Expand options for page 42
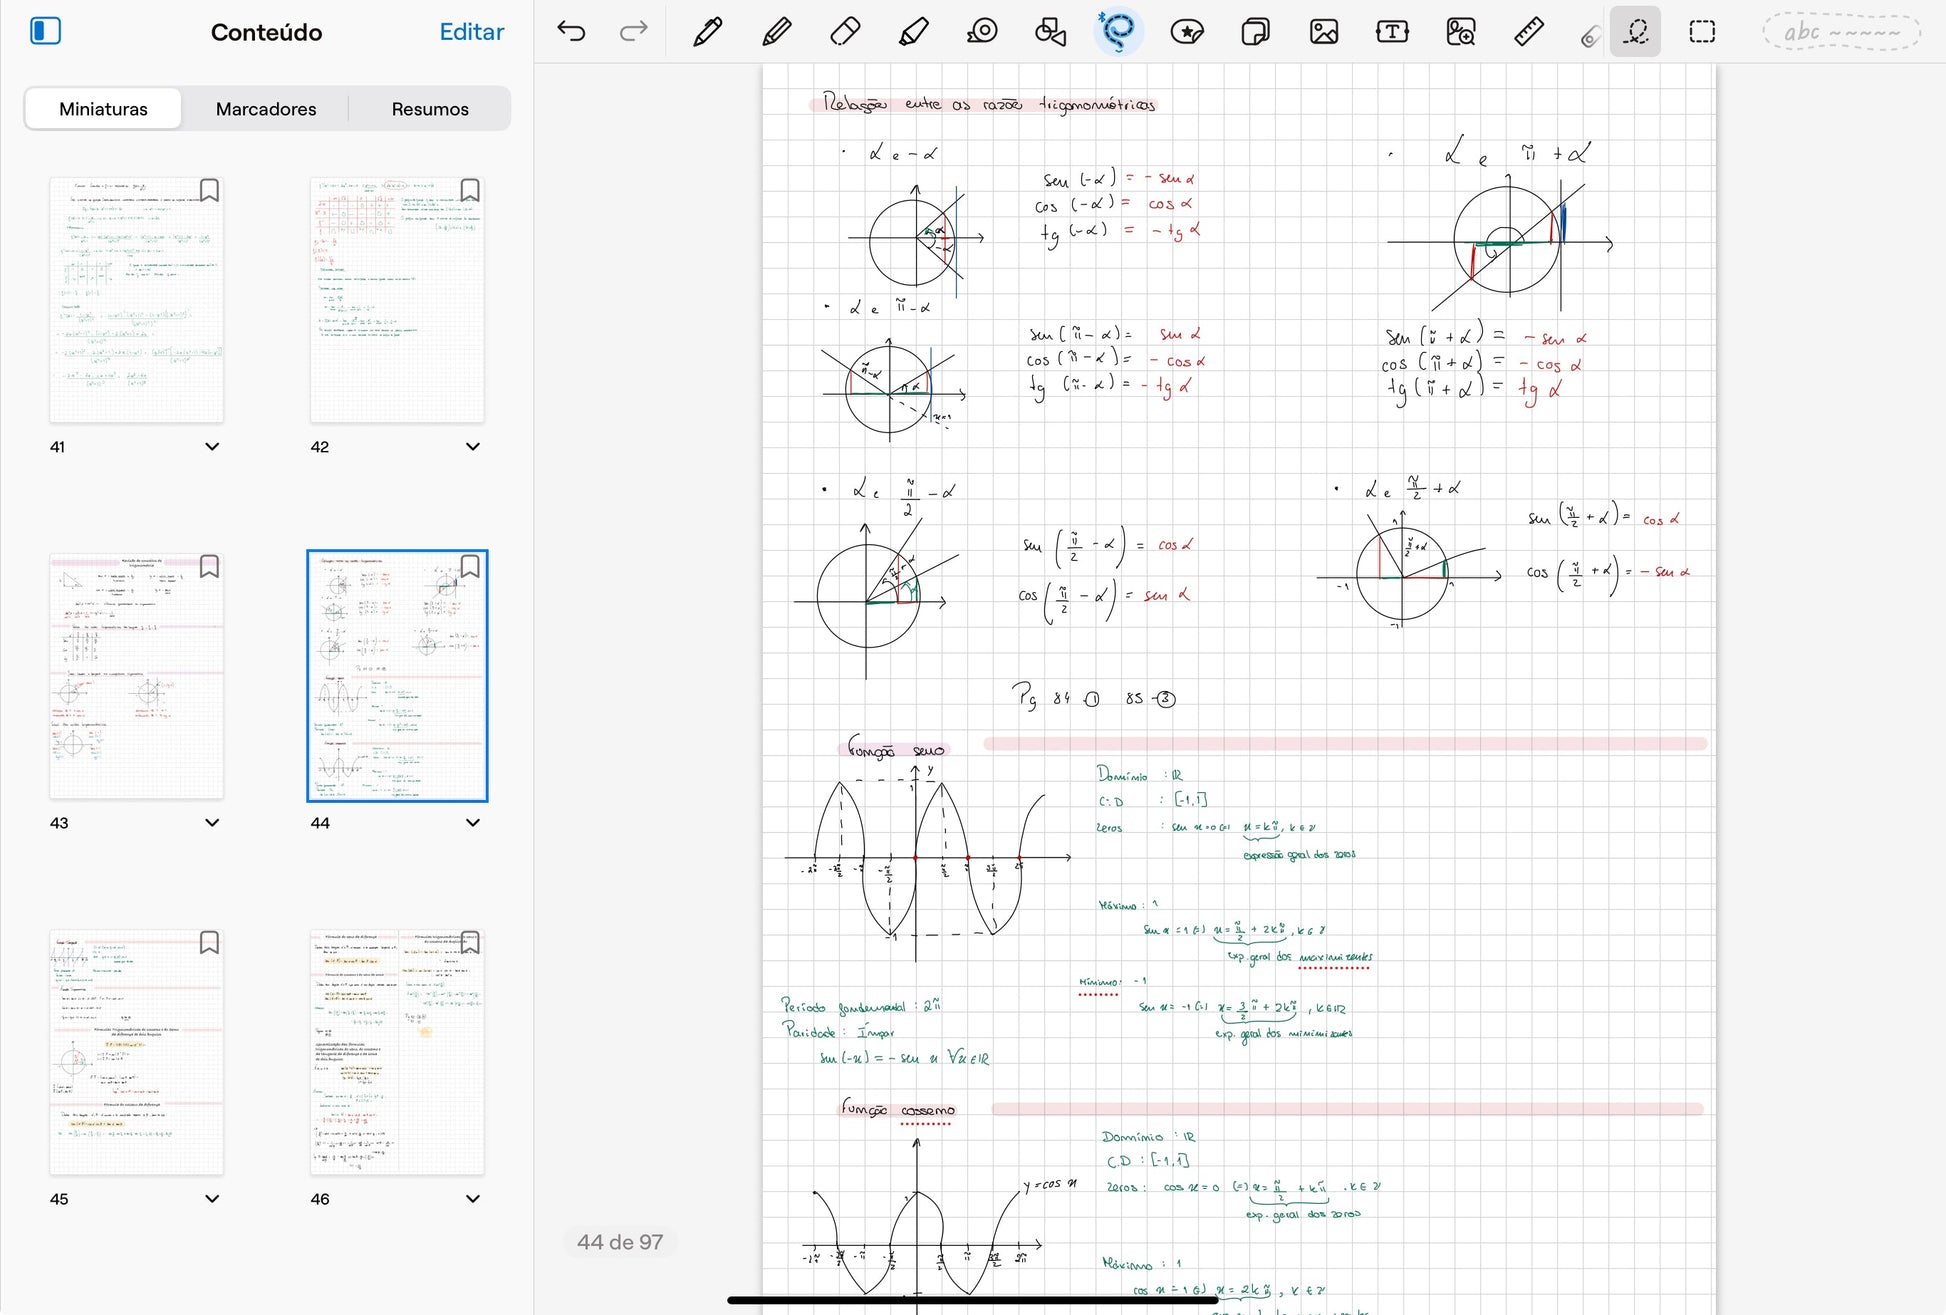1946x1315 pixels. pyautogui.click(x=473, y=447)
